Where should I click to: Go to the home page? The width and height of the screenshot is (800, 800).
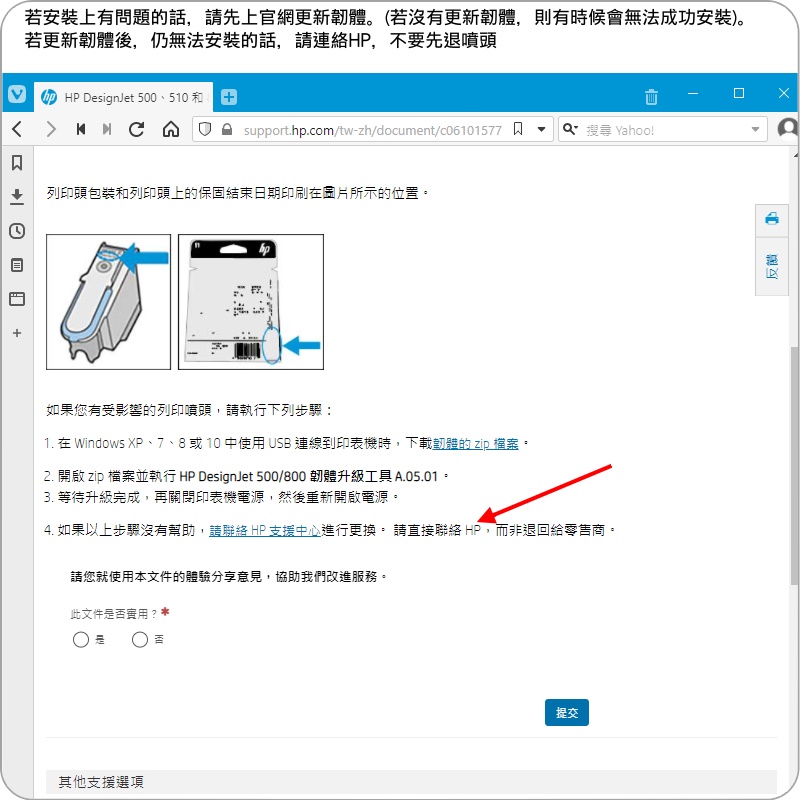pos(171,129)
